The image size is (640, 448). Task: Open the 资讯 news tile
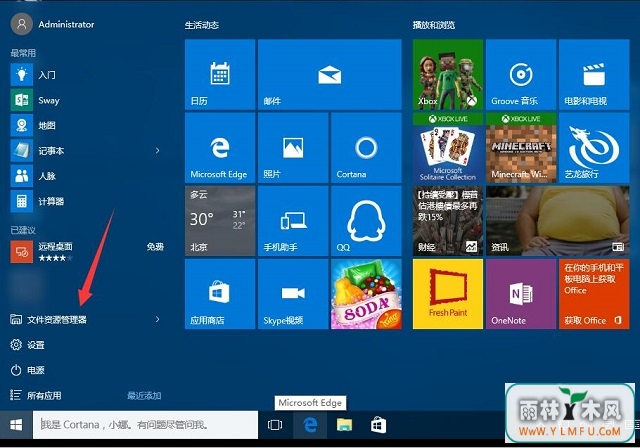[x=558, y=221]
